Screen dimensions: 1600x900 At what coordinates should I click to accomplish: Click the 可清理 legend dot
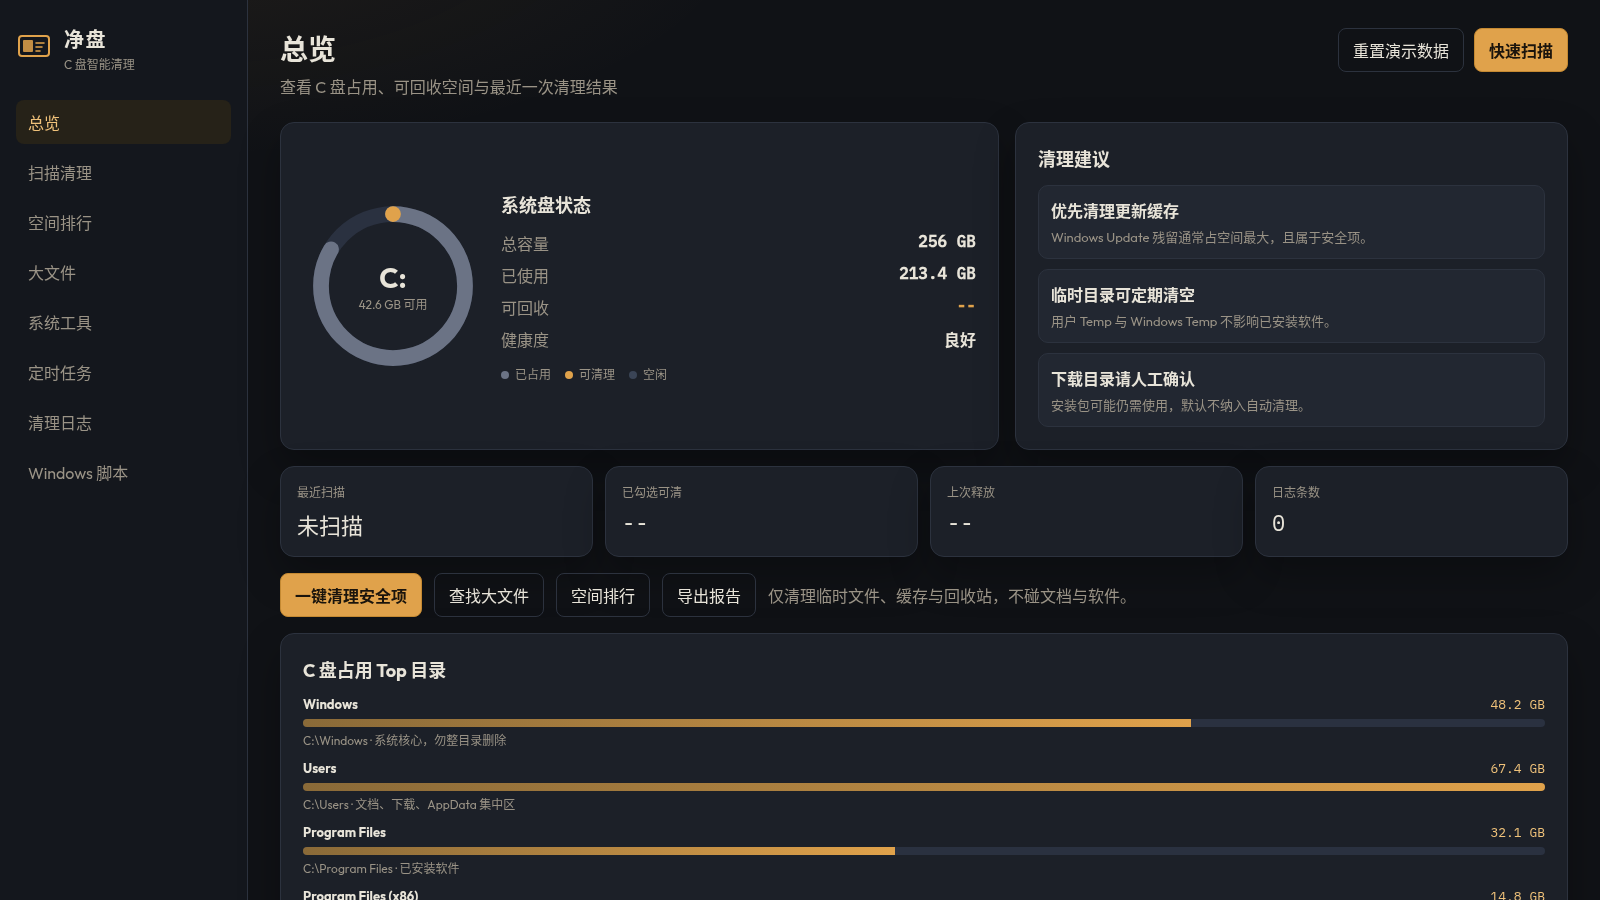[569, 375]
